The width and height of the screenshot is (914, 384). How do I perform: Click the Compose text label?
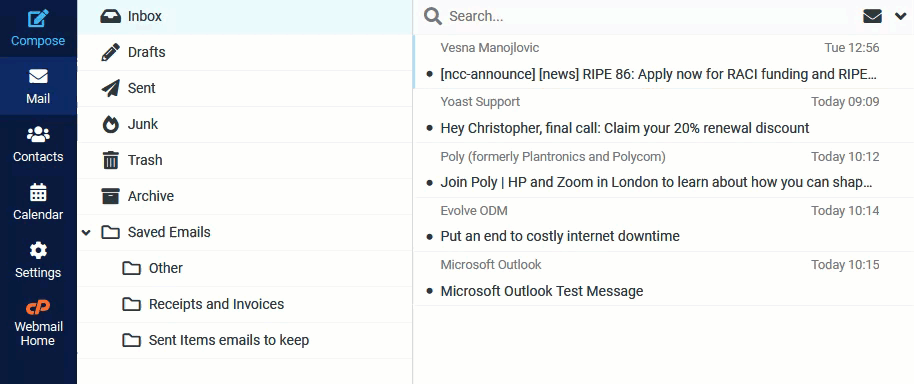[38, 41]
